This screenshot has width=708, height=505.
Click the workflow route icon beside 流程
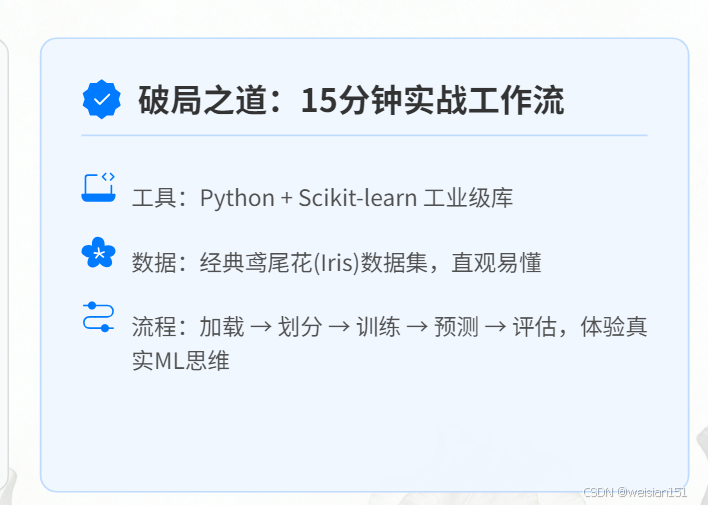pos(98,317)
